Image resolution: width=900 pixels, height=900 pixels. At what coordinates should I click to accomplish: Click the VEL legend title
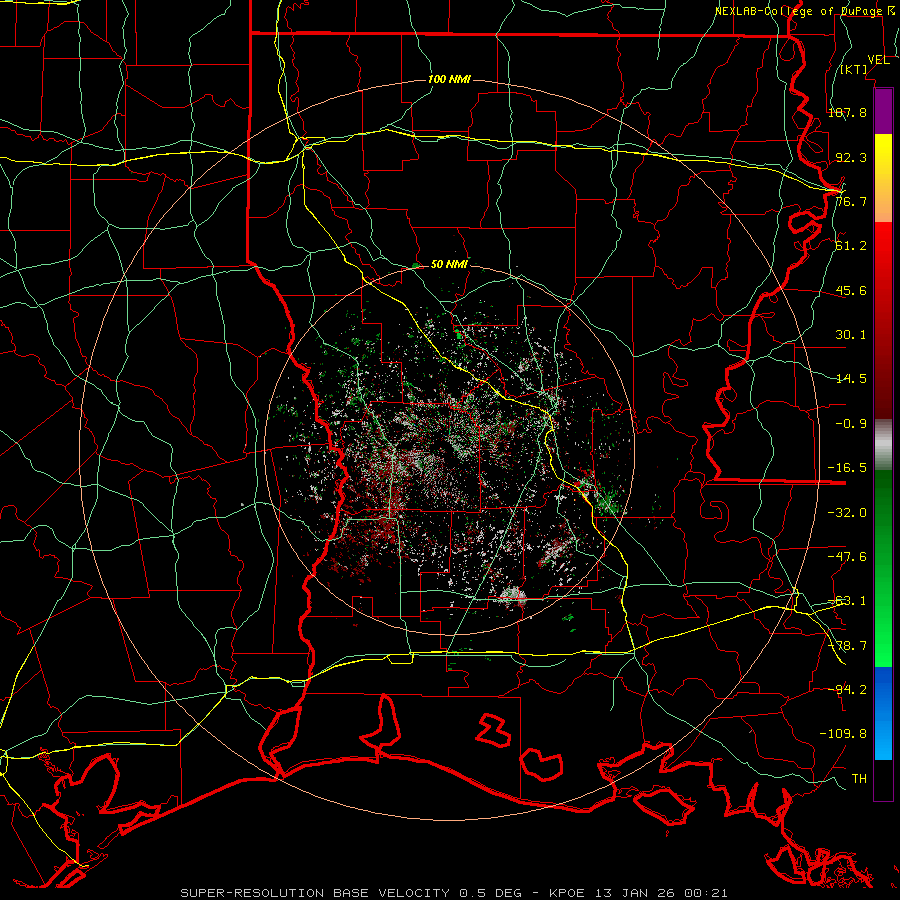878,60
